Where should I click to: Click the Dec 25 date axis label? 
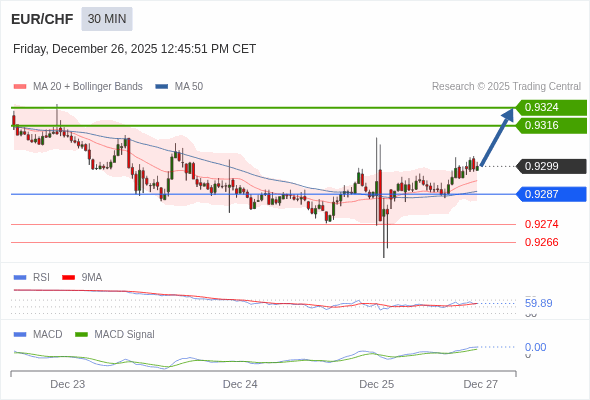[x=377, y=384]
